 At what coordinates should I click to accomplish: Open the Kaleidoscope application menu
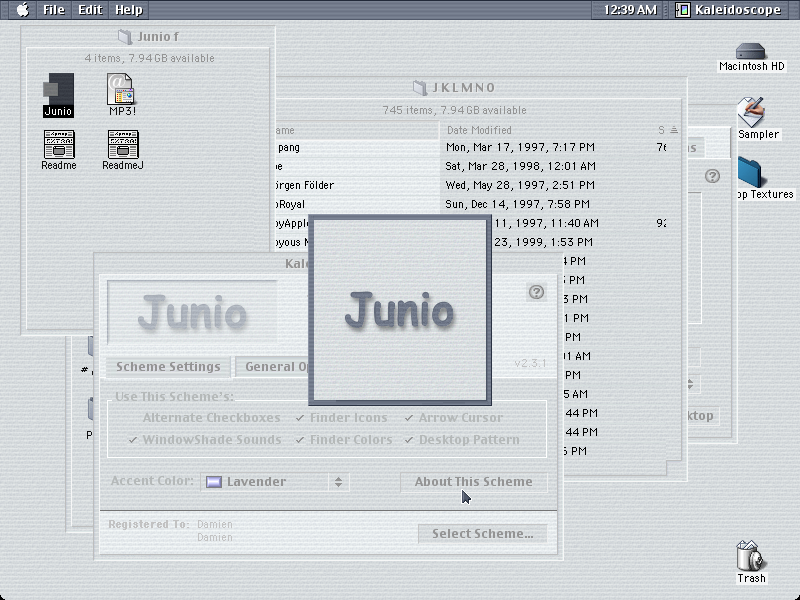pyautogui.click(x=730, y=10)
